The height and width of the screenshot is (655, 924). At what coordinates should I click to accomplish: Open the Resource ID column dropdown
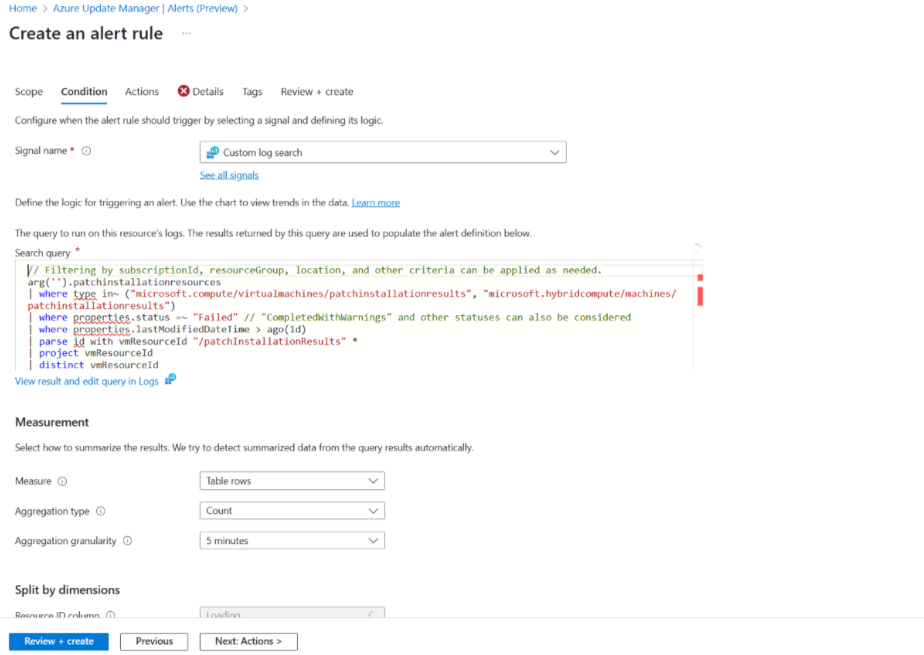[292, 613]
